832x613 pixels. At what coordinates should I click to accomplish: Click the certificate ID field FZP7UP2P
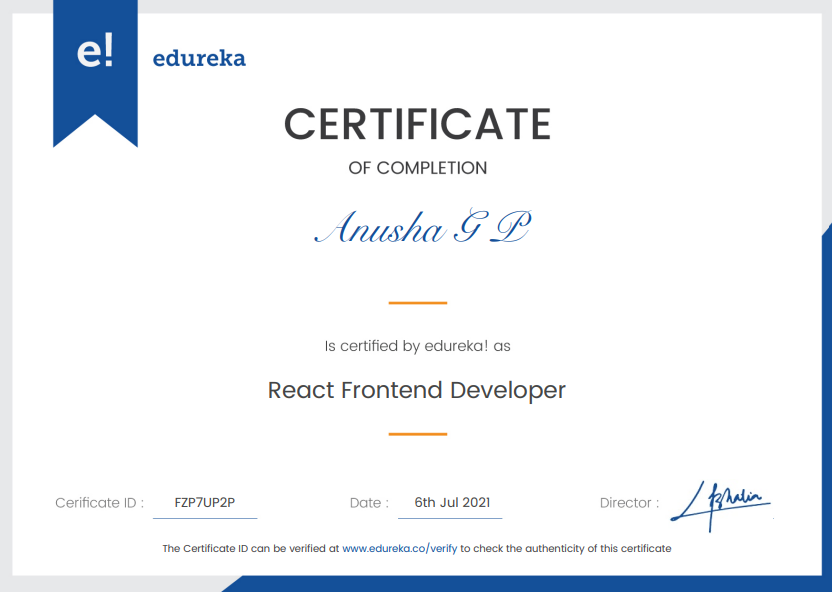(204, 503)
